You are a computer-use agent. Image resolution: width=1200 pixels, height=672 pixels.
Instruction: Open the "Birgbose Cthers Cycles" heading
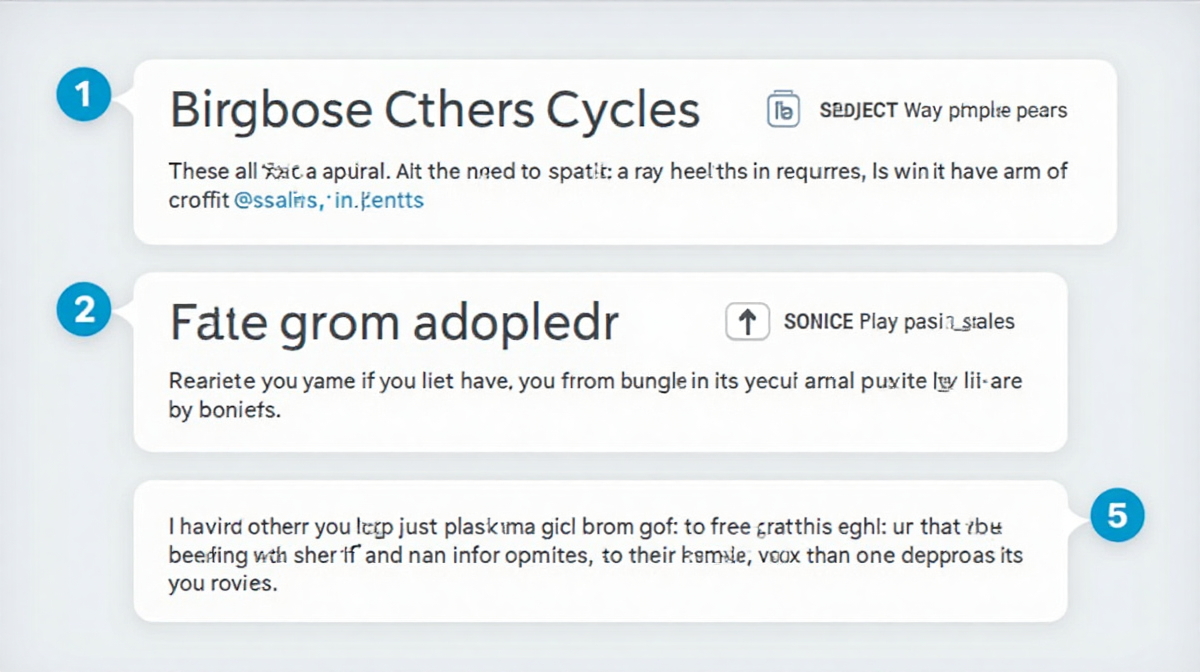(x=434, y=110)
